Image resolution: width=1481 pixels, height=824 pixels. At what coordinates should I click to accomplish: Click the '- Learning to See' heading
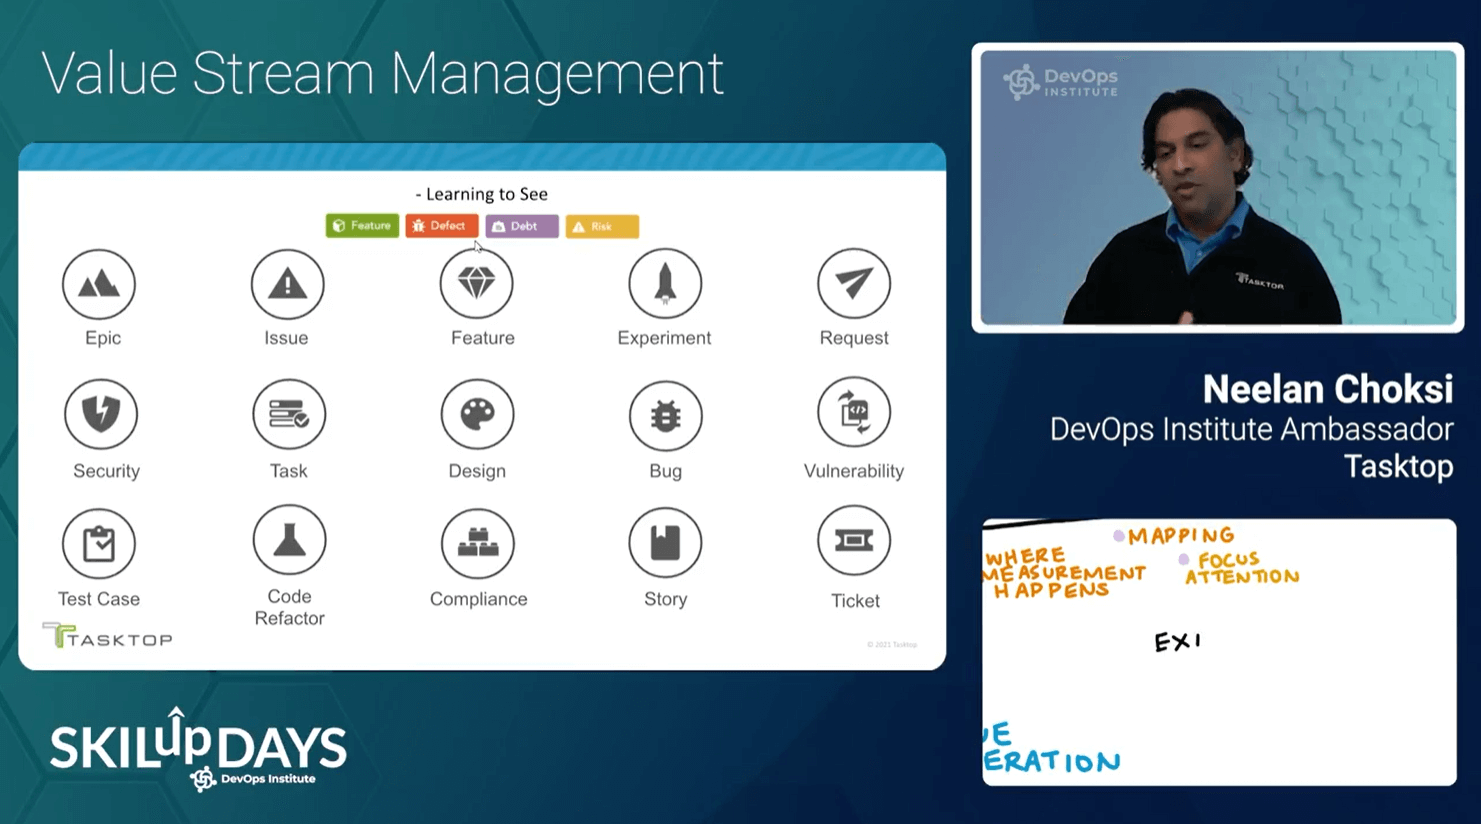point(482,194)
